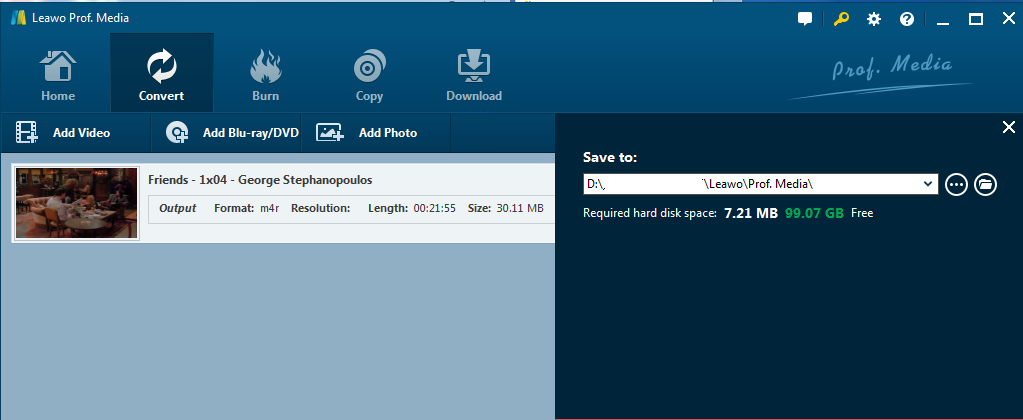Viewport: 1023px width, 420px height.
Task: Open the Burn module
Action: [x=266, y=74]
